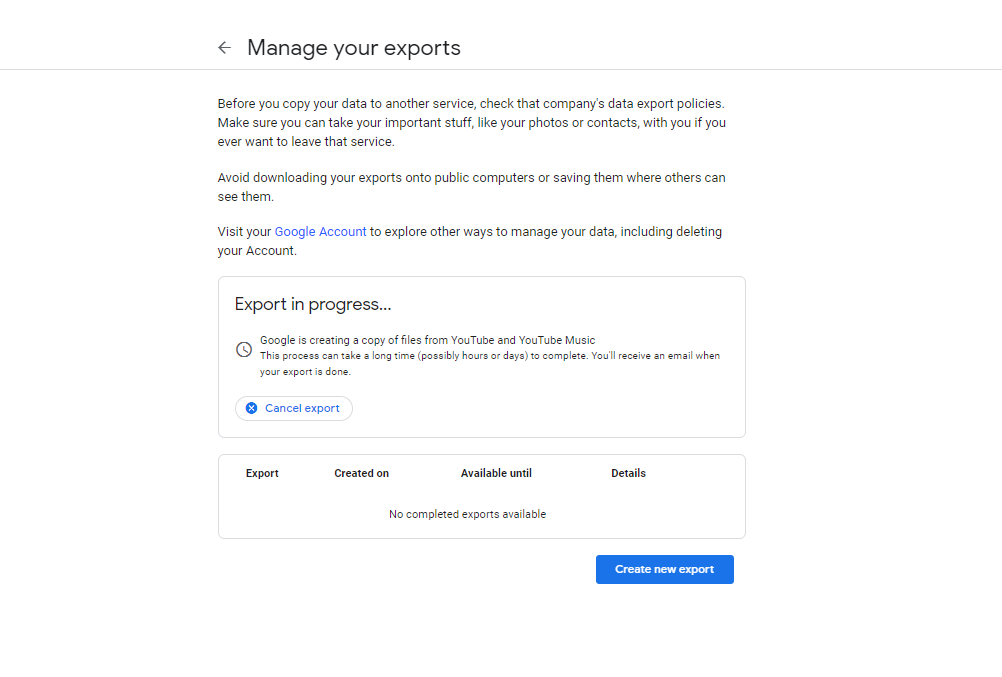Click the Export column header
The height and width of the screenshot is (677, 1002).
point(262,473)
